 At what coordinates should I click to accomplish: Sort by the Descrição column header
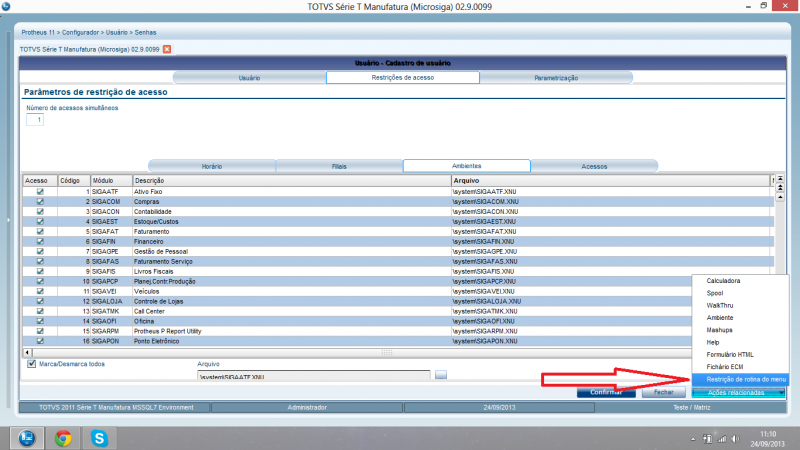[291, 181]
